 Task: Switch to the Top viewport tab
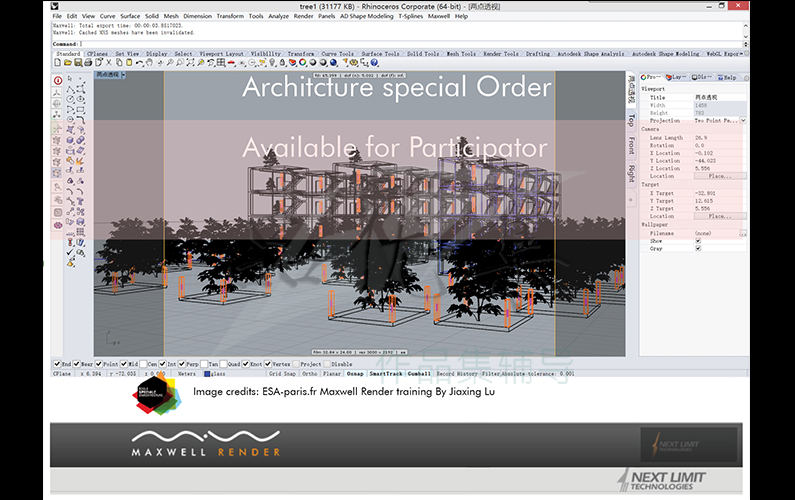tap(631, 120)
